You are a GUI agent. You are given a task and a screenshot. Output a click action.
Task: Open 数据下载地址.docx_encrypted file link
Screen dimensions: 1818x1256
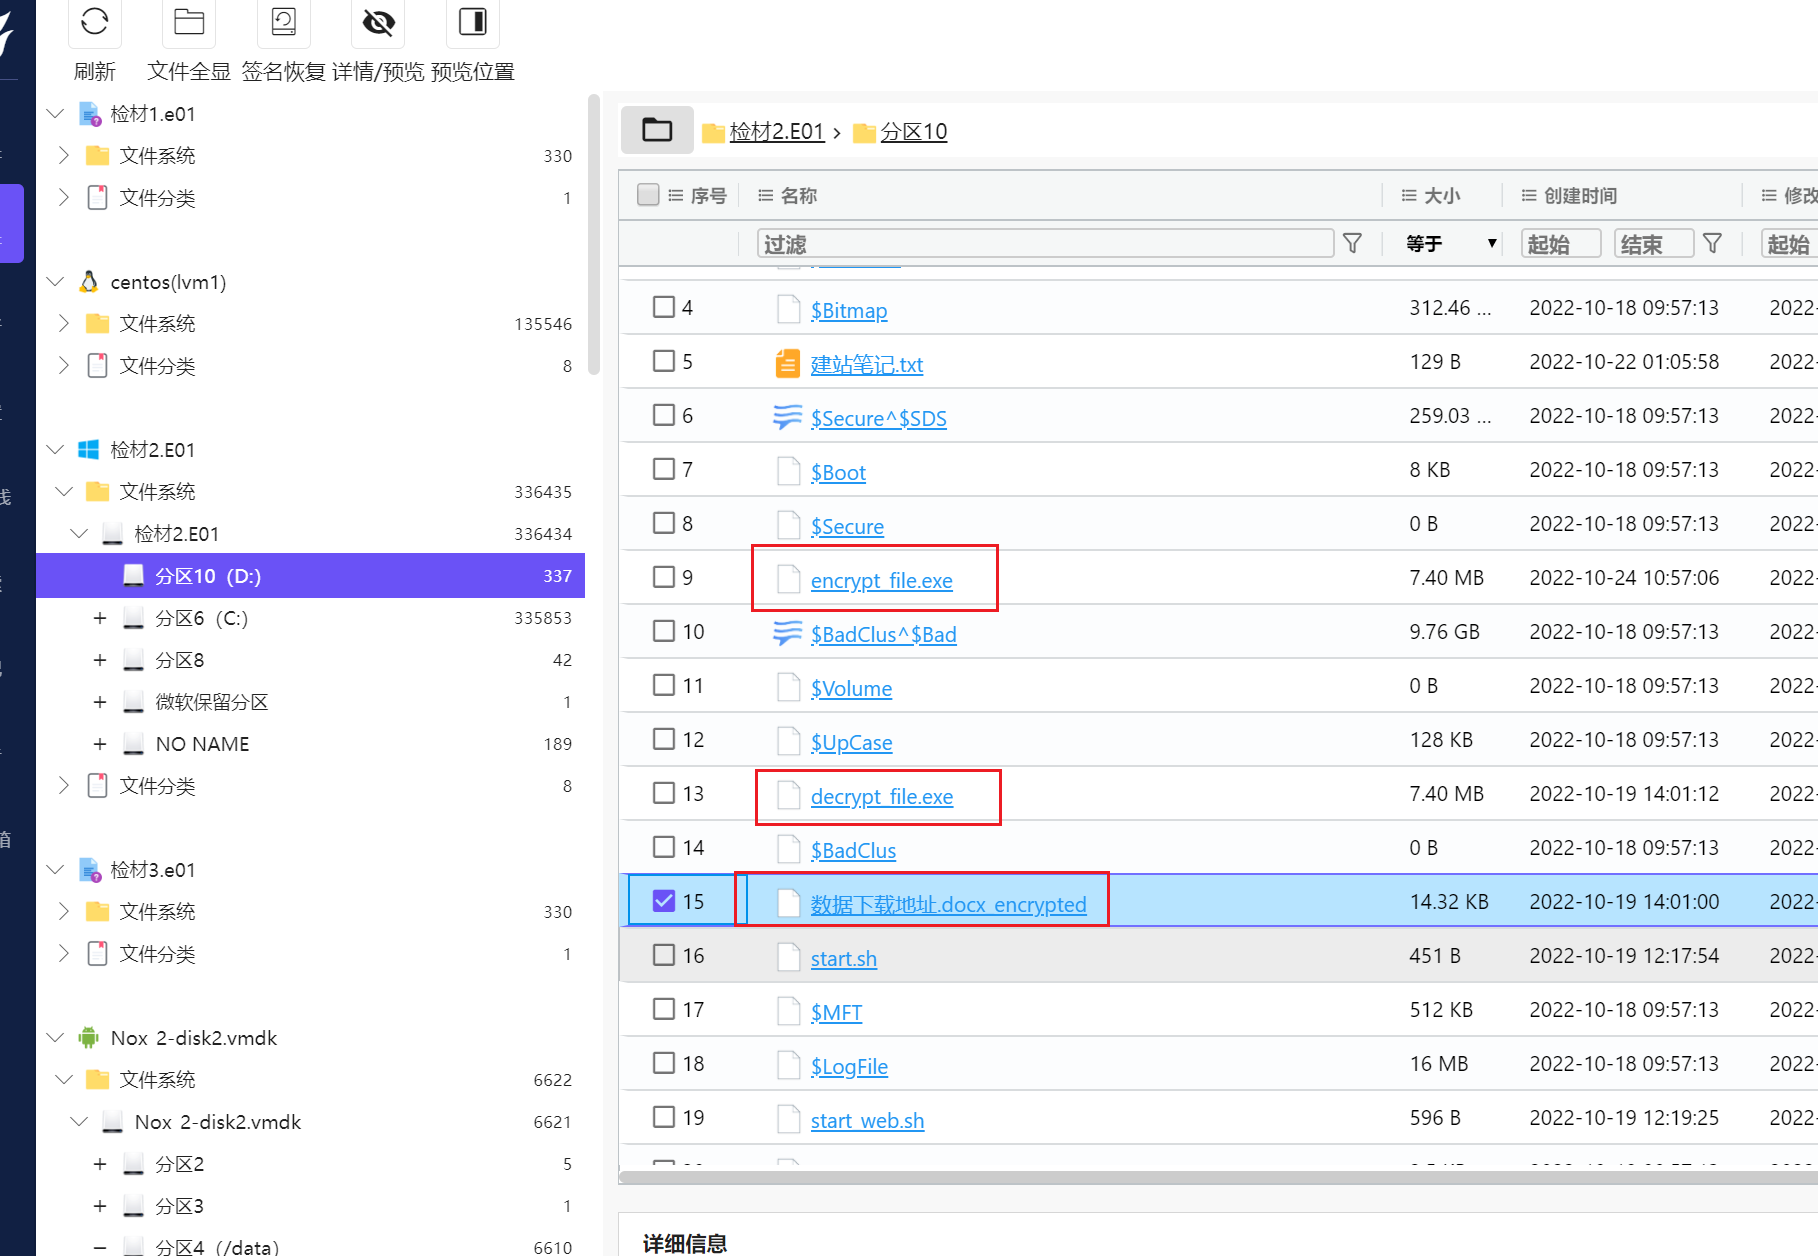click(948, 904)
